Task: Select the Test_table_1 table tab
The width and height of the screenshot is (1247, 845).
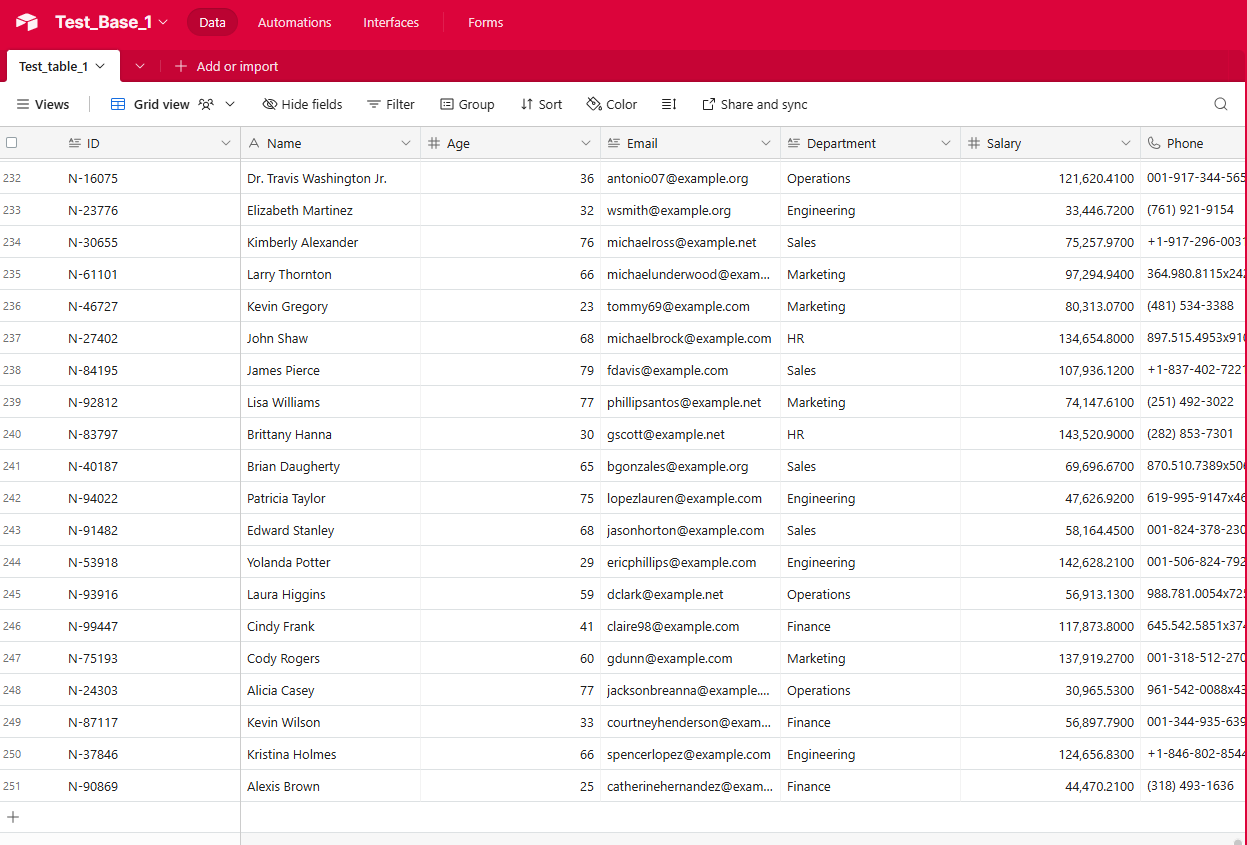Action: pos(63,66)
